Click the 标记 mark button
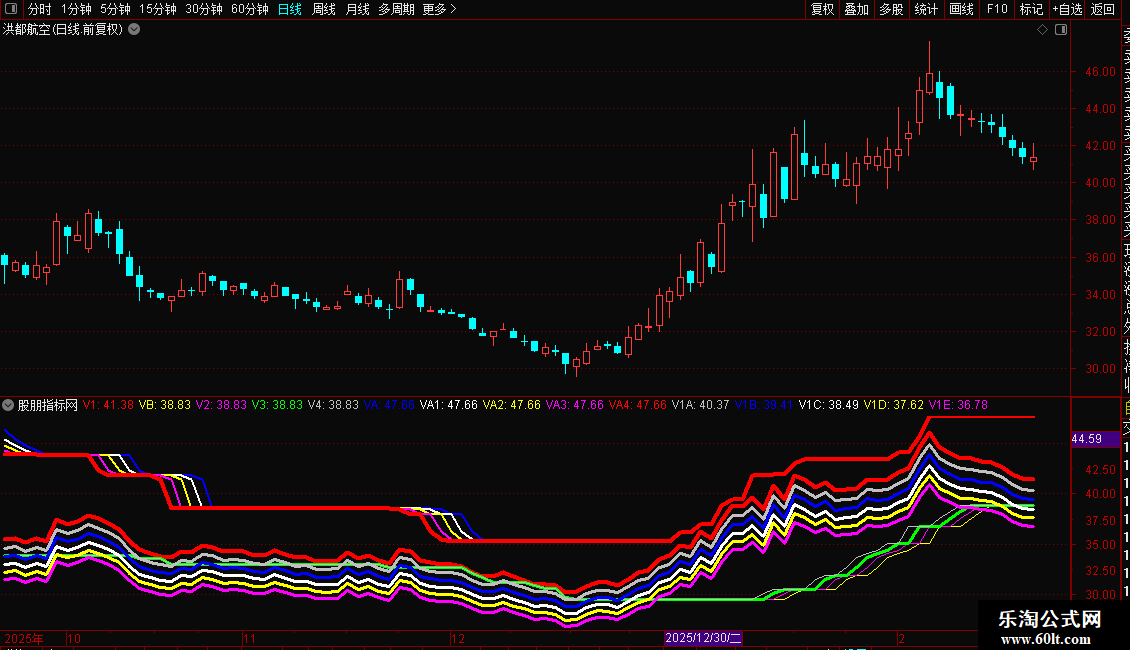This screenshot has height=650, width=1130. point(1031,9)
